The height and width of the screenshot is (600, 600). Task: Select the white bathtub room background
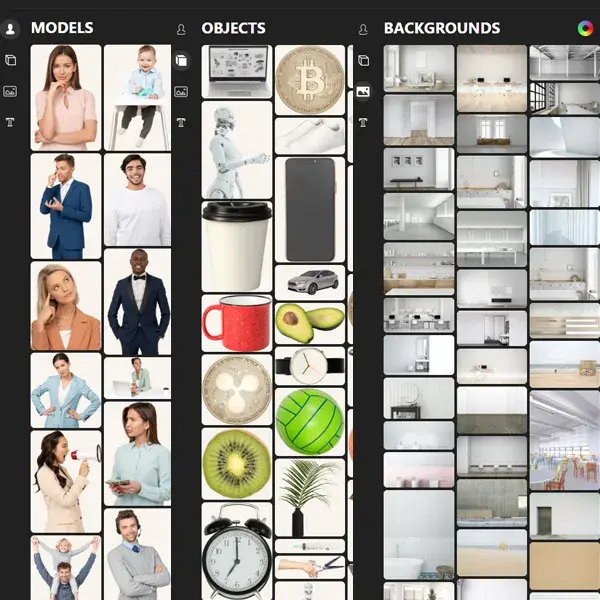click(419, 535)
